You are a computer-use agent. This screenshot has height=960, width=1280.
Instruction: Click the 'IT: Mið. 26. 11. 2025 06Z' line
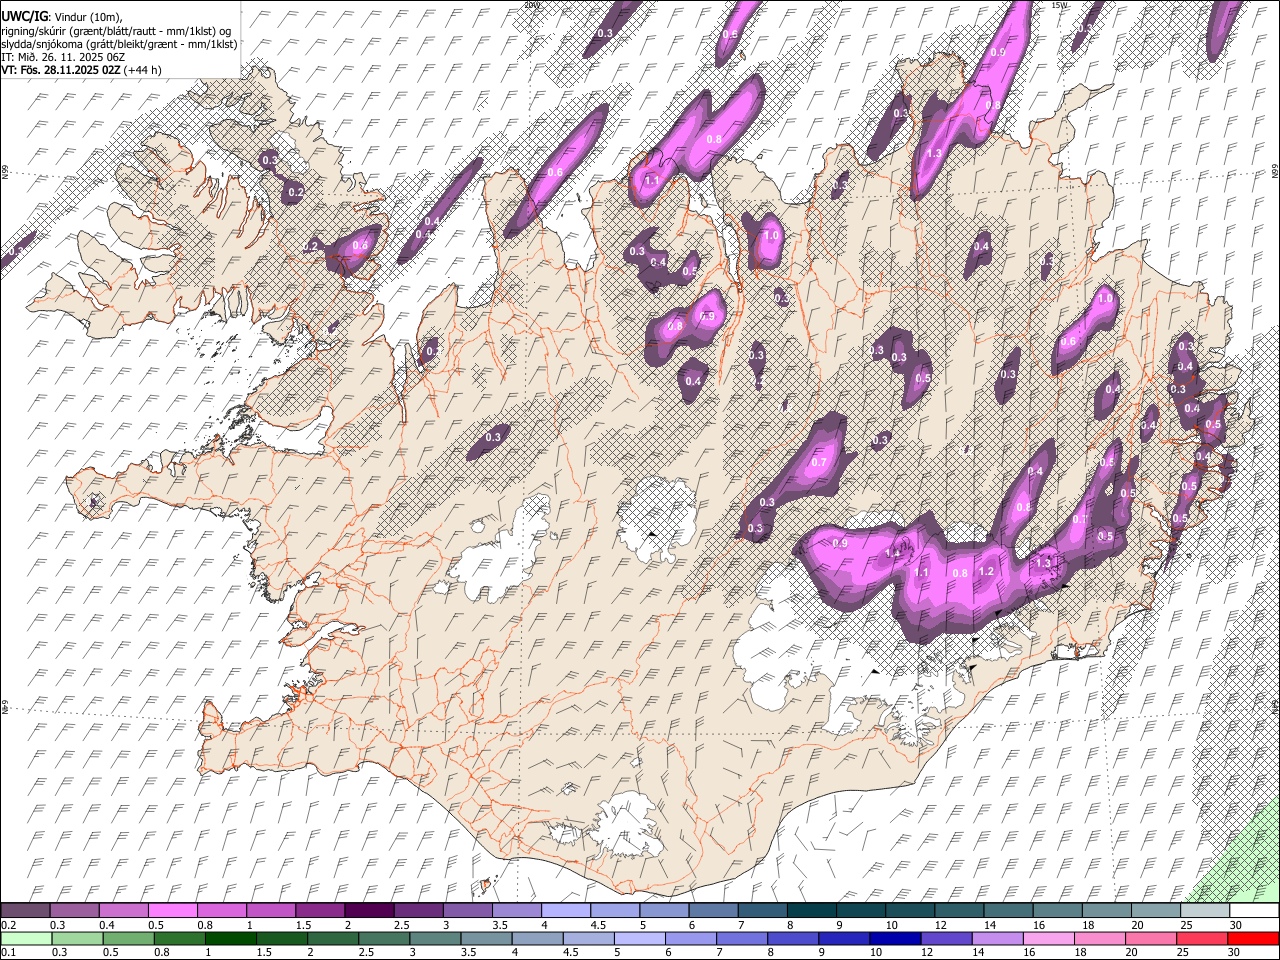coord(63,57)
